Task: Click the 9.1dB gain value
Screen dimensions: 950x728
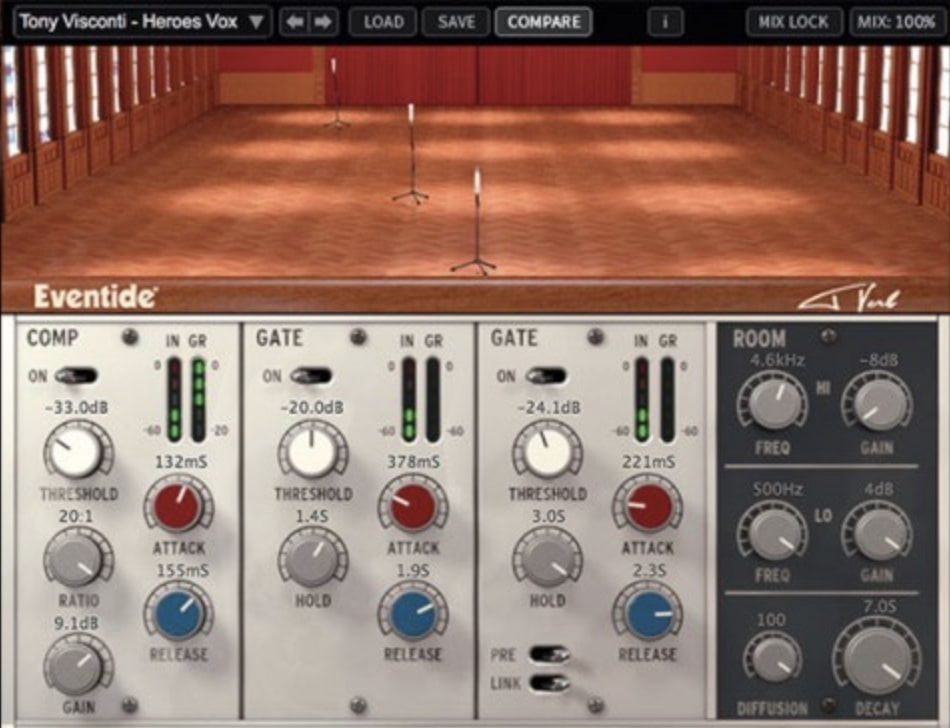Action: pos(76,623)
